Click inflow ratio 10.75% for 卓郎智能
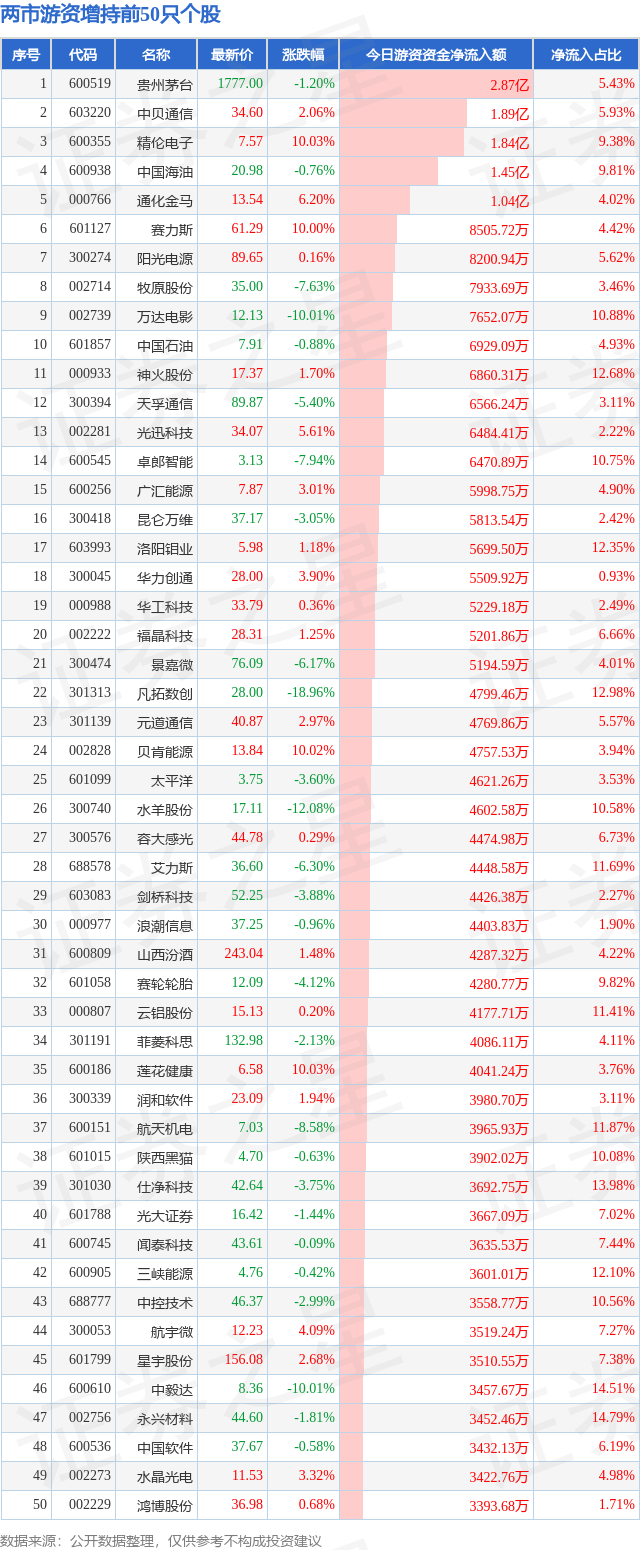The image size is (640, 1550). (x=614, y=461)
